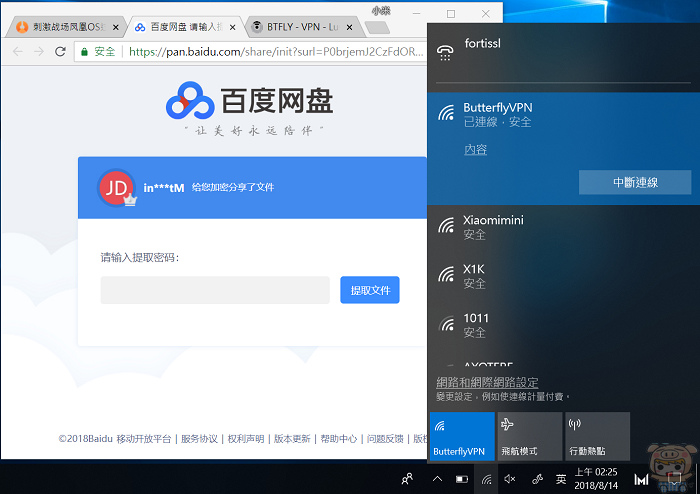The image size is (700, 494).
Task: Click the pan.baidu.com address bar
Action: pos(276,52)
